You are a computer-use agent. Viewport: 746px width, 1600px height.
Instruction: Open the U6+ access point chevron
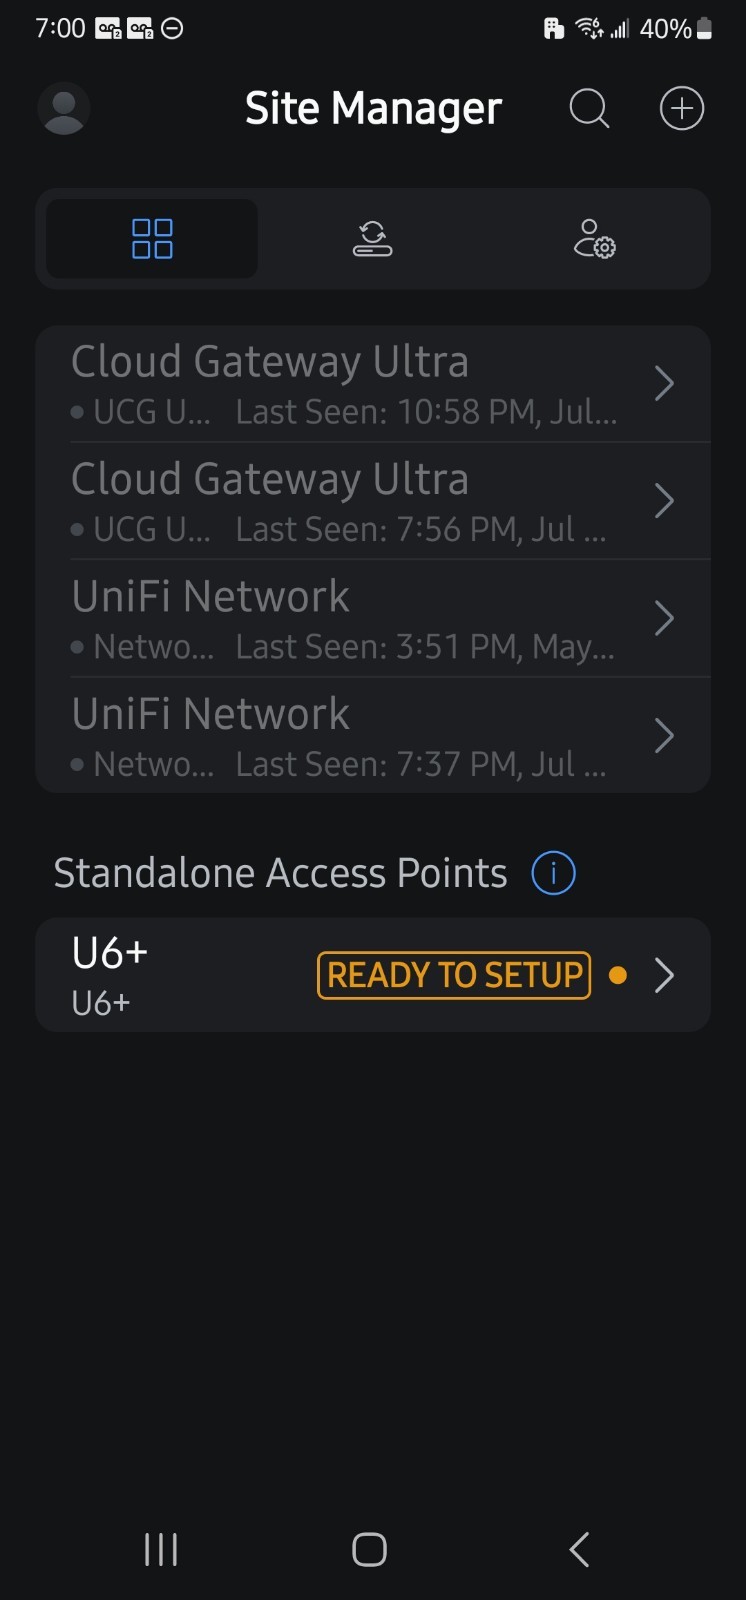[664, 975]
